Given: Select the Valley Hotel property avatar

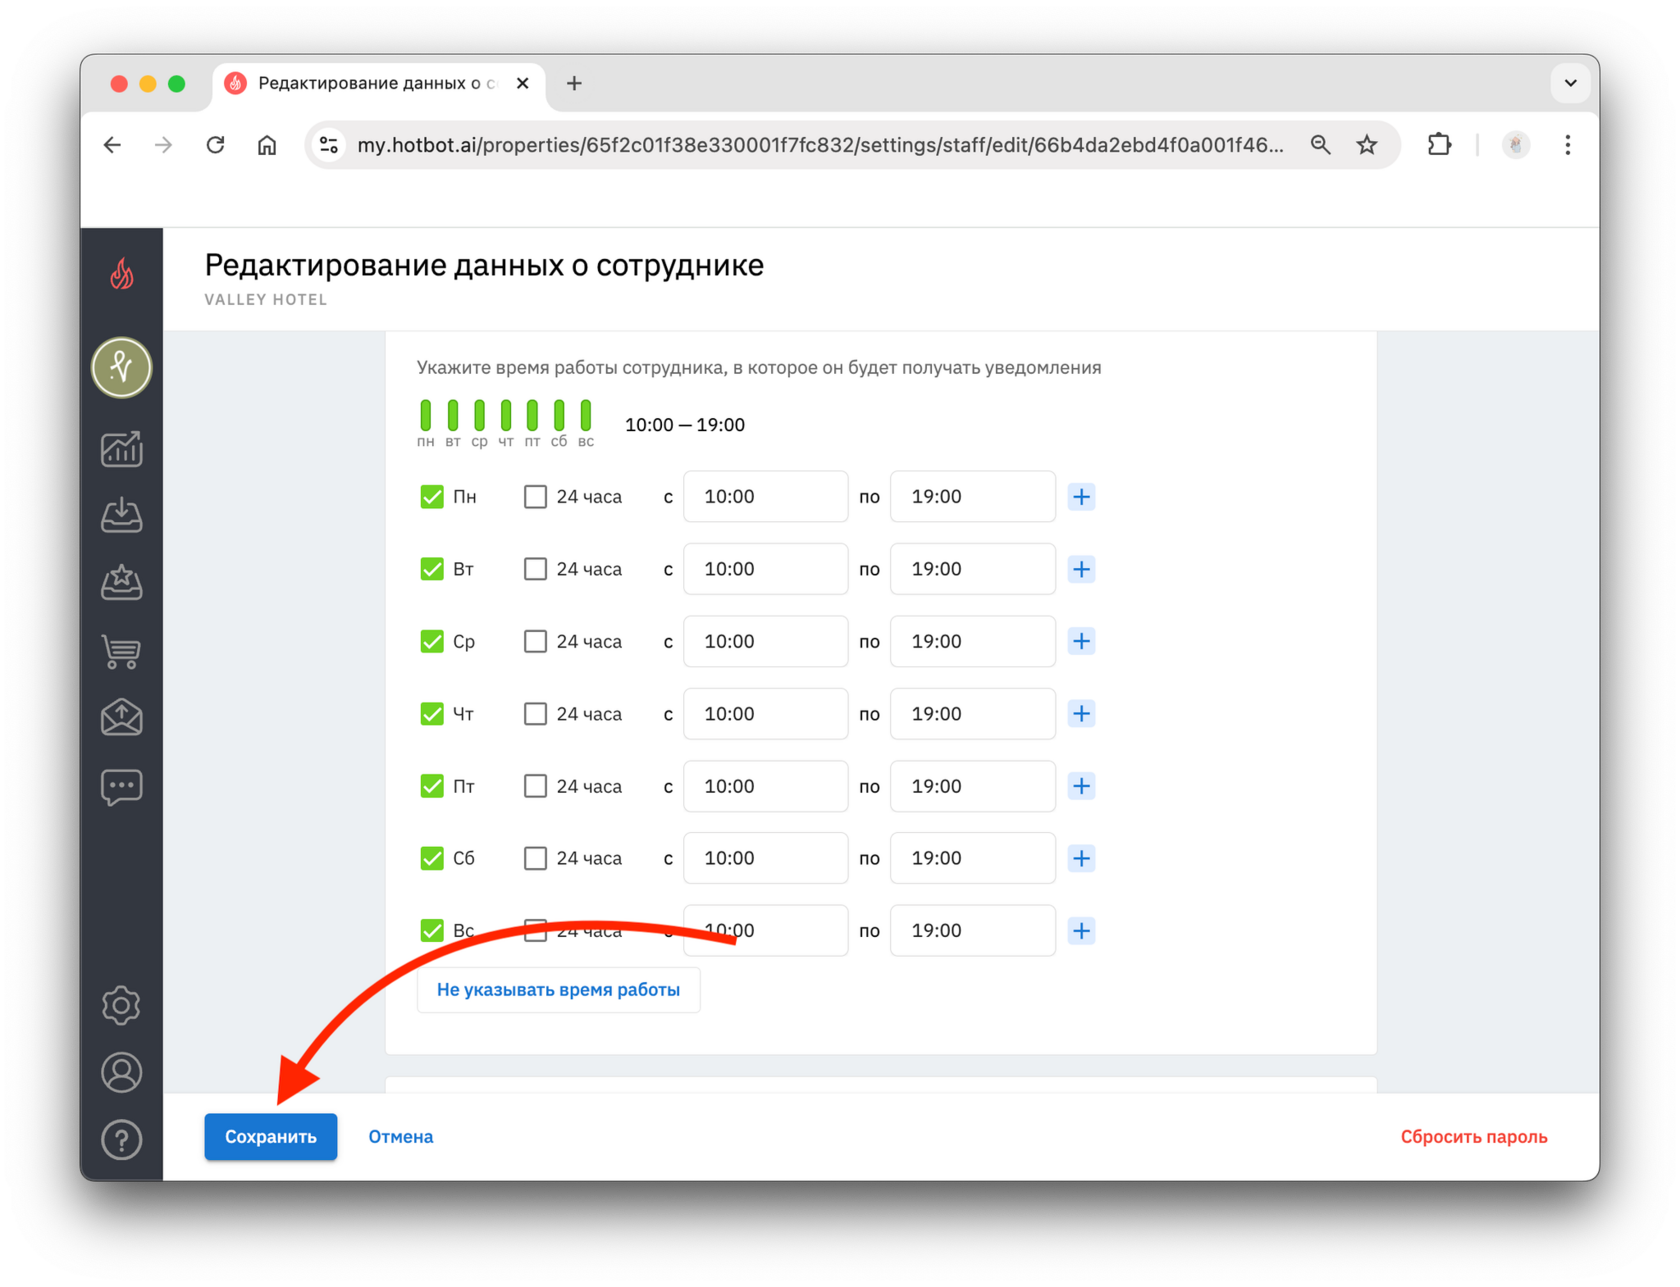Looking at the screenshot, I should point(122,368).
